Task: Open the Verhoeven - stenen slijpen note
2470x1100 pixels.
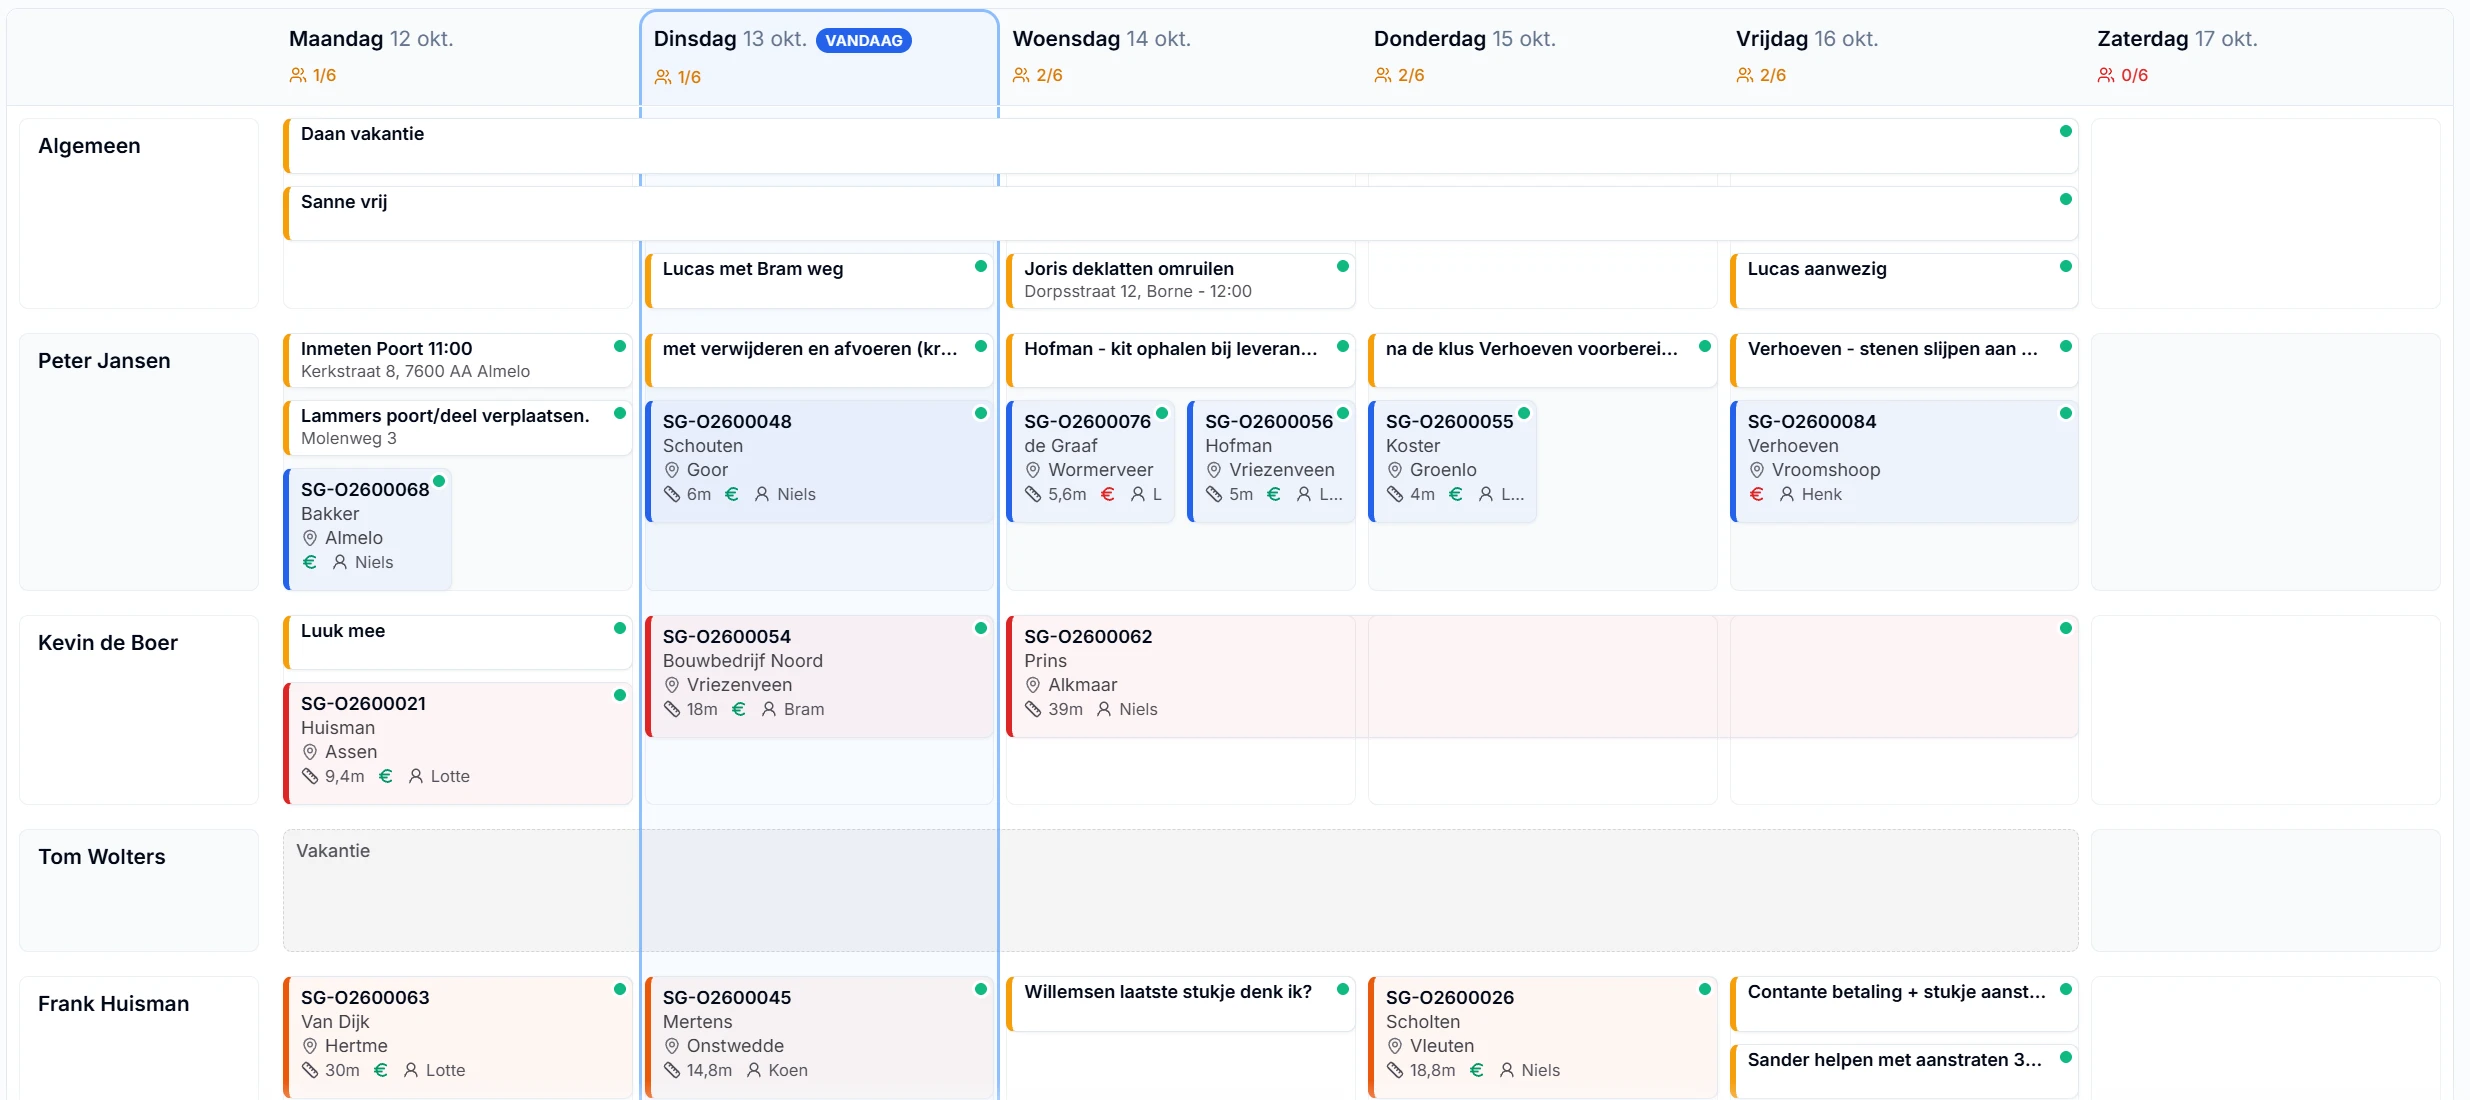Action: [1904, 360]
